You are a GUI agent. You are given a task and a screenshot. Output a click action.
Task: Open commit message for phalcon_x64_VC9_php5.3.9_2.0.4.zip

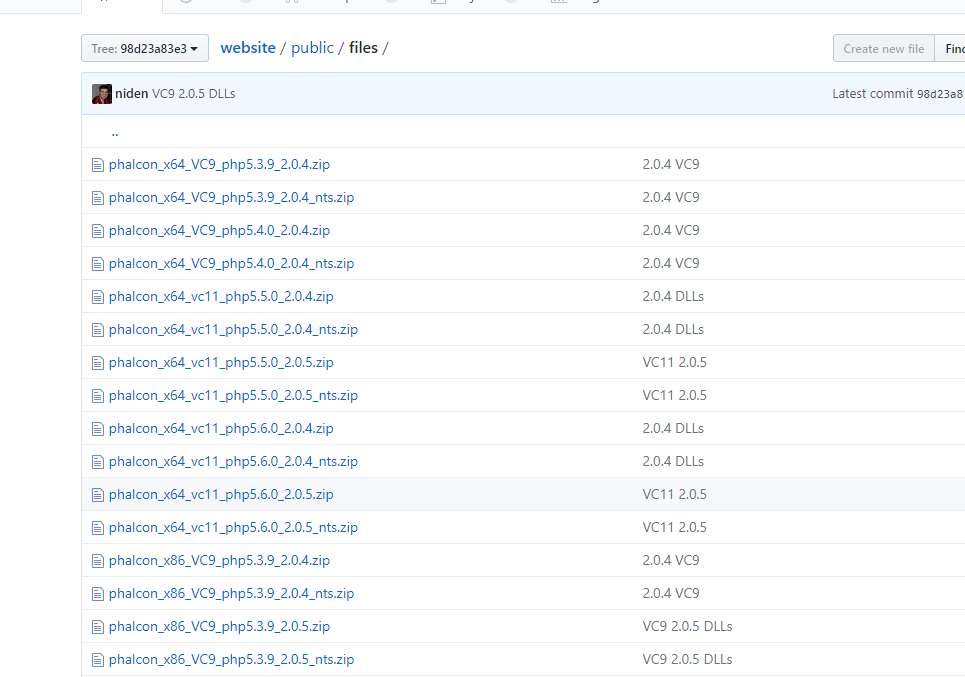tap(671, 164)
